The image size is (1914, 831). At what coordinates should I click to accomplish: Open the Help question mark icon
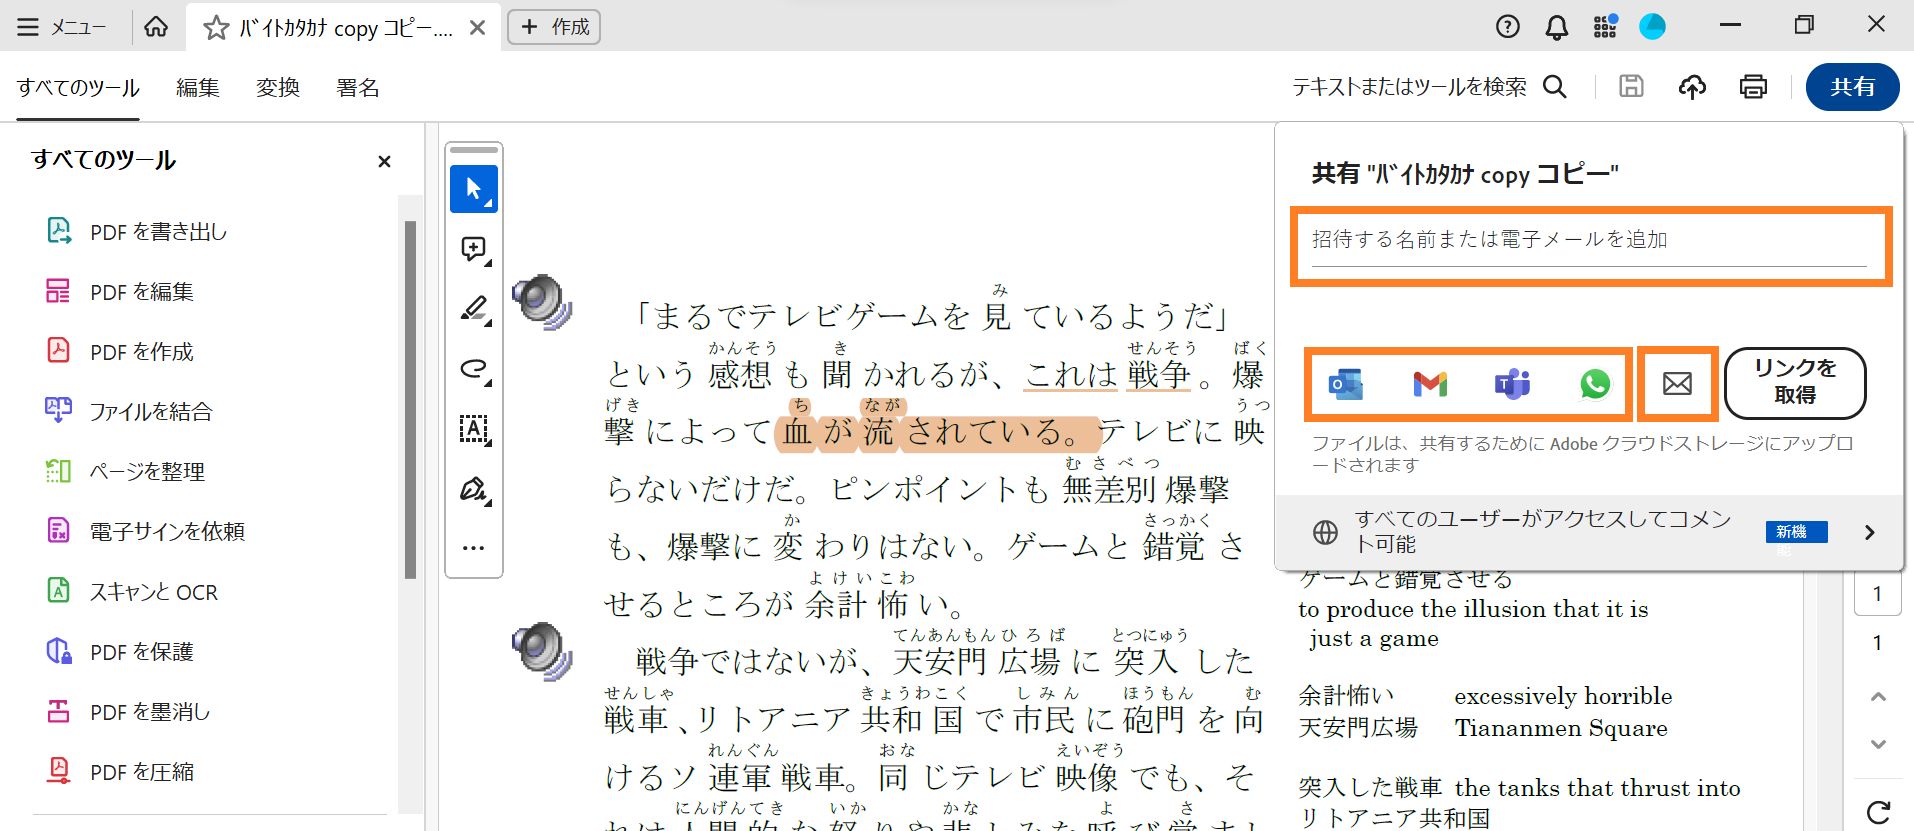(x=1507, y=27)
